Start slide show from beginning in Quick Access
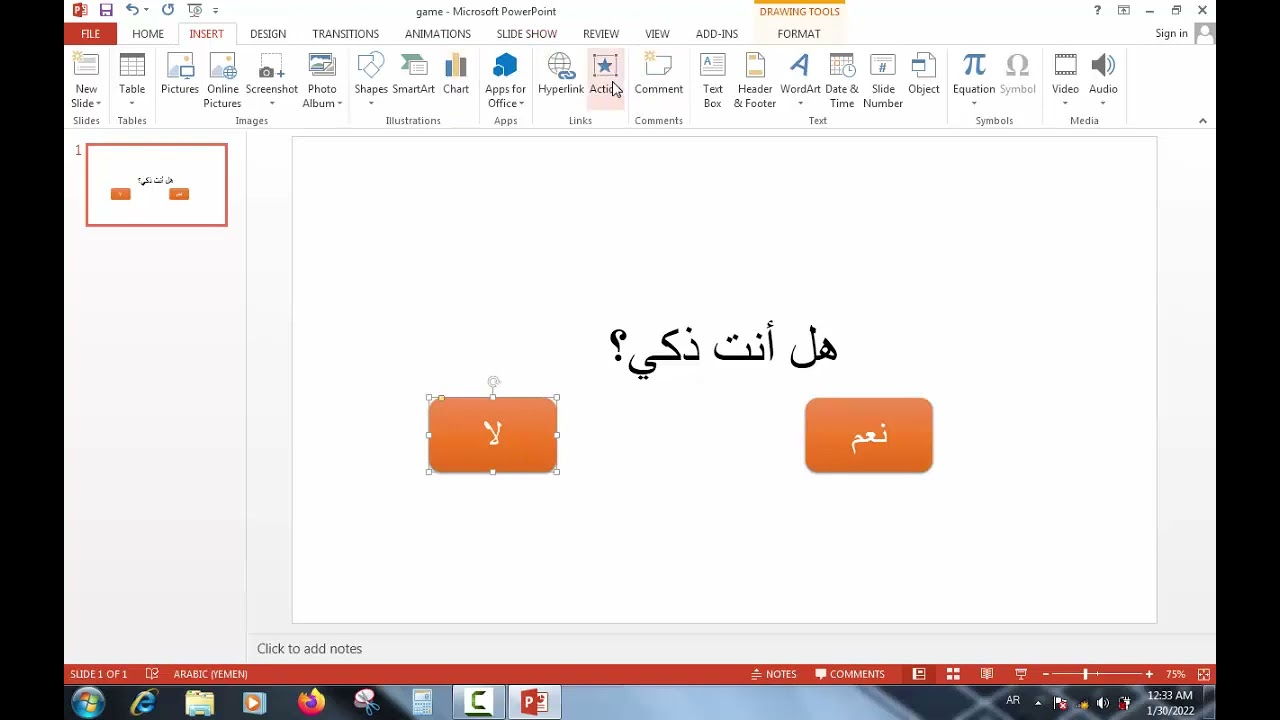This screenshot has width=1280, height=720. pyautogui.click(x=195, y=10)
